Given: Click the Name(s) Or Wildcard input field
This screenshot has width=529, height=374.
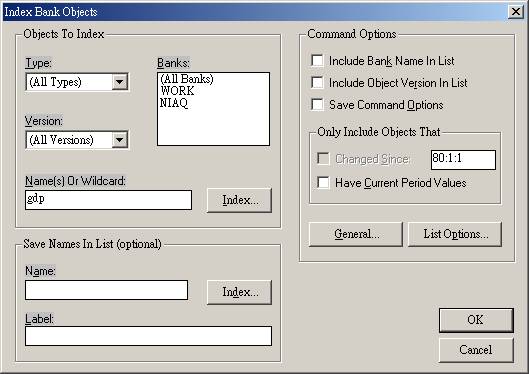Looking at the screenshot, I should click(108, 200).
